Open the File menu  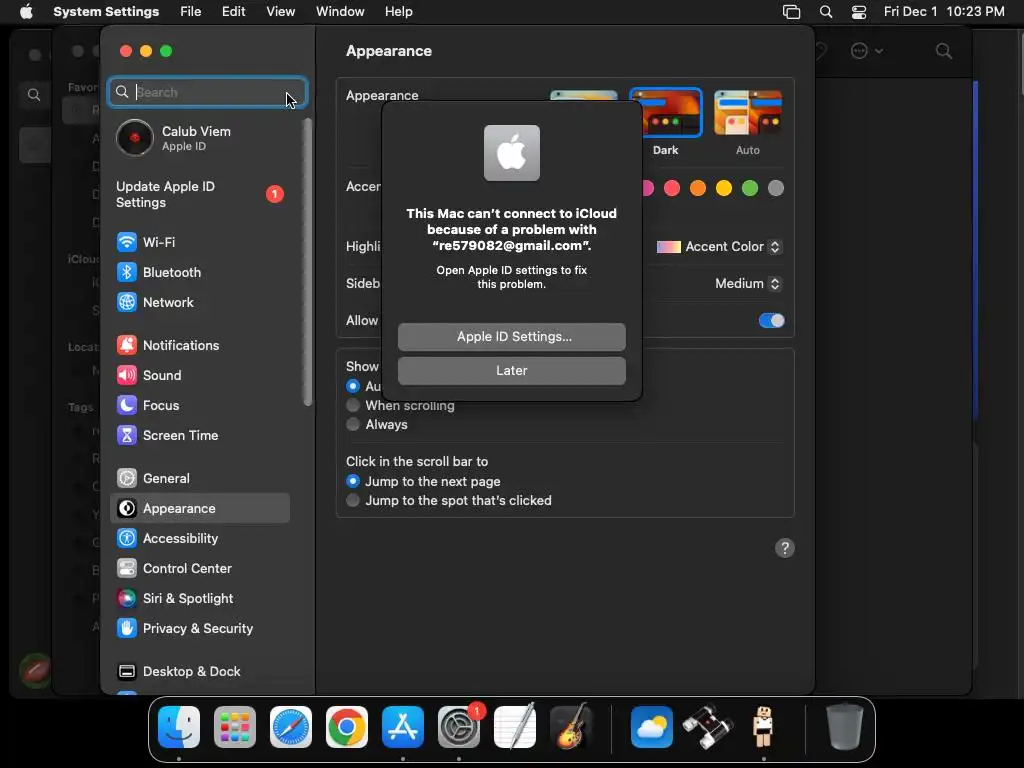pos(191,12)
